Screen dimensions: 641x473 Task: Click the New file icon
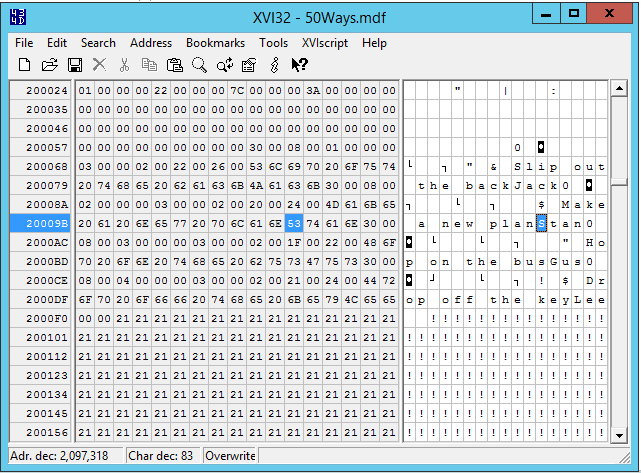(24, 65)
